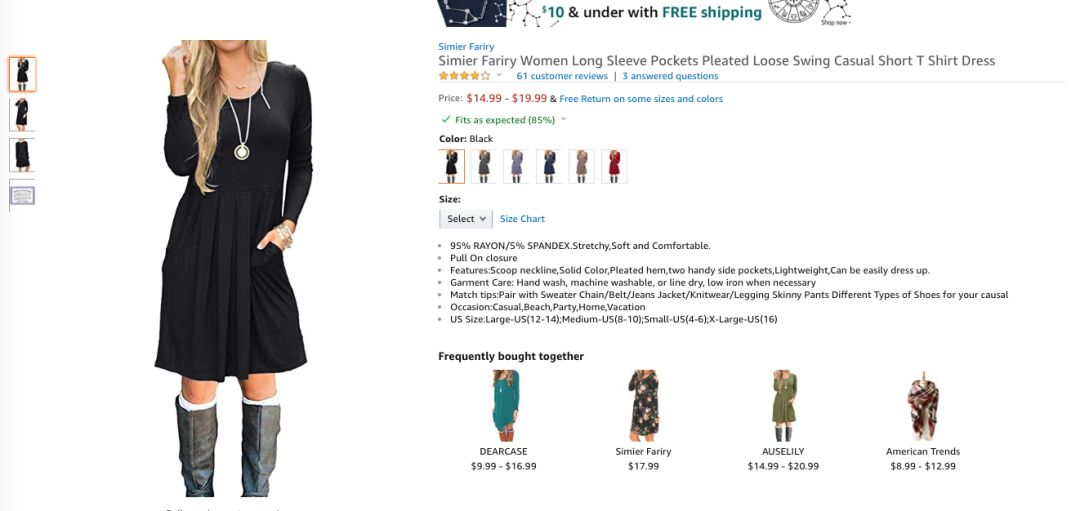Image resolution: width=1080 pixels, height=511 pixels.
Task: Read the 61 customer reviews
Action: (562, 76)
